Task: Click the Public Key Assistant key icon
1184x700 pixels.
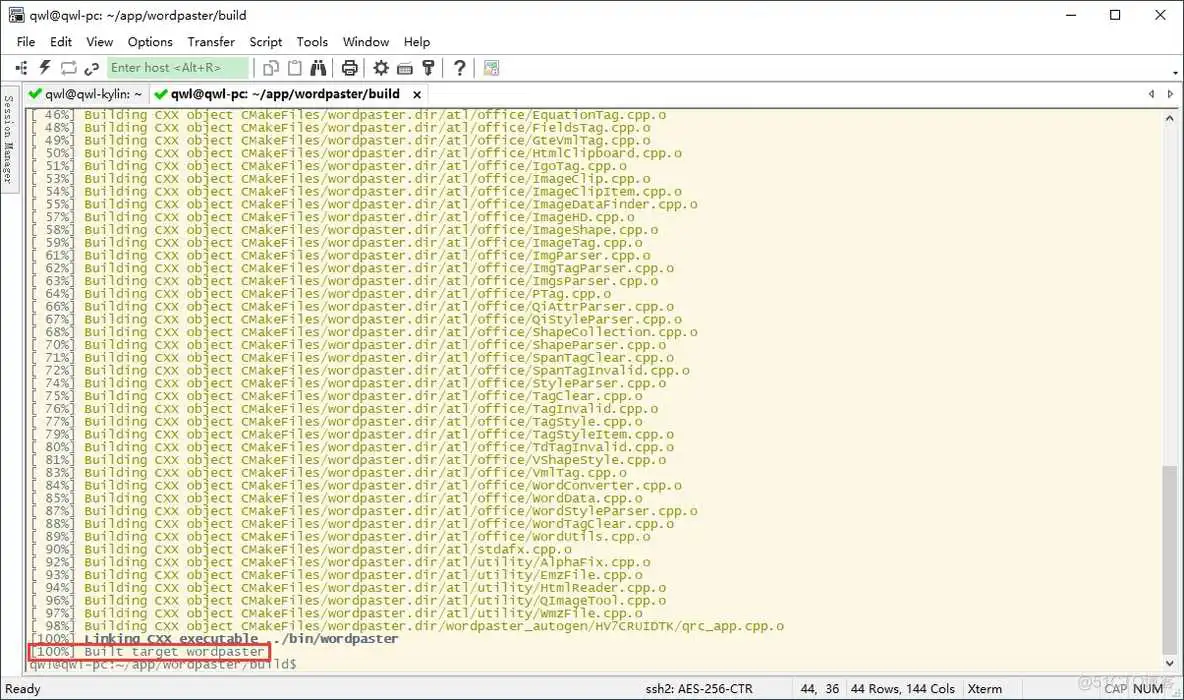Action: (x=428, y=68)
